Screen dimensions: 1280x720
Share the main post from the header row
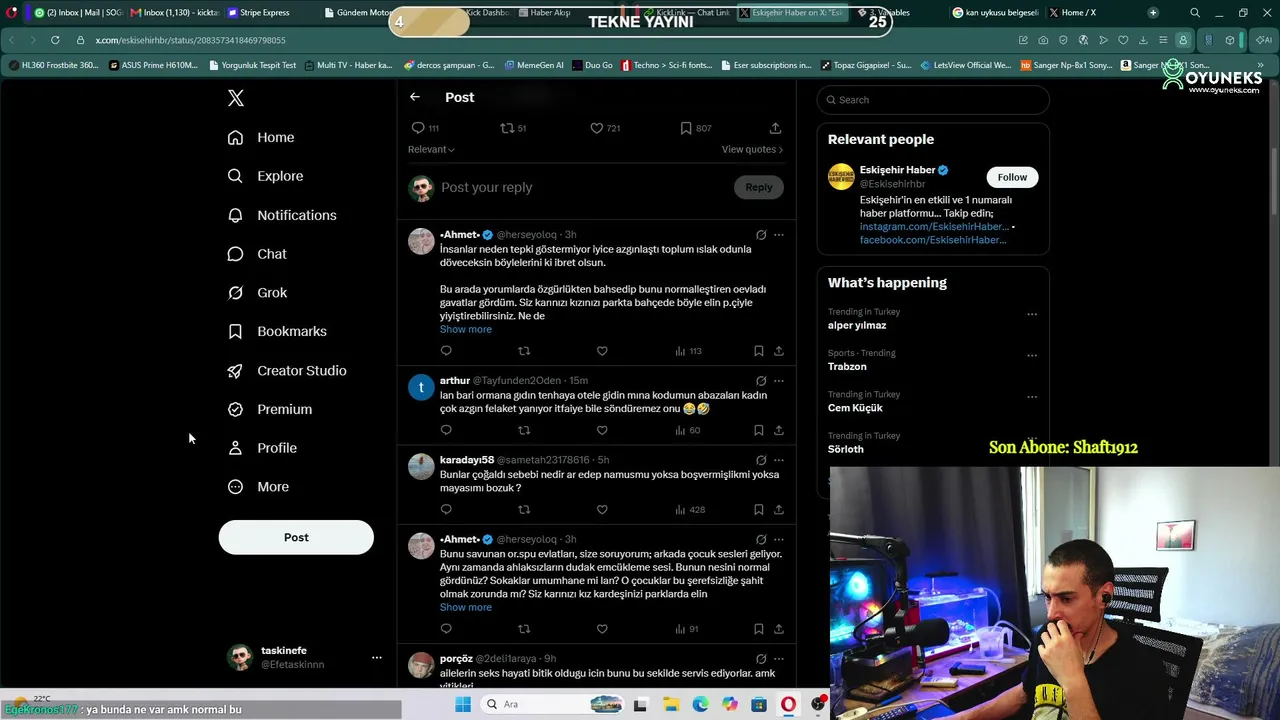(775, 128)
